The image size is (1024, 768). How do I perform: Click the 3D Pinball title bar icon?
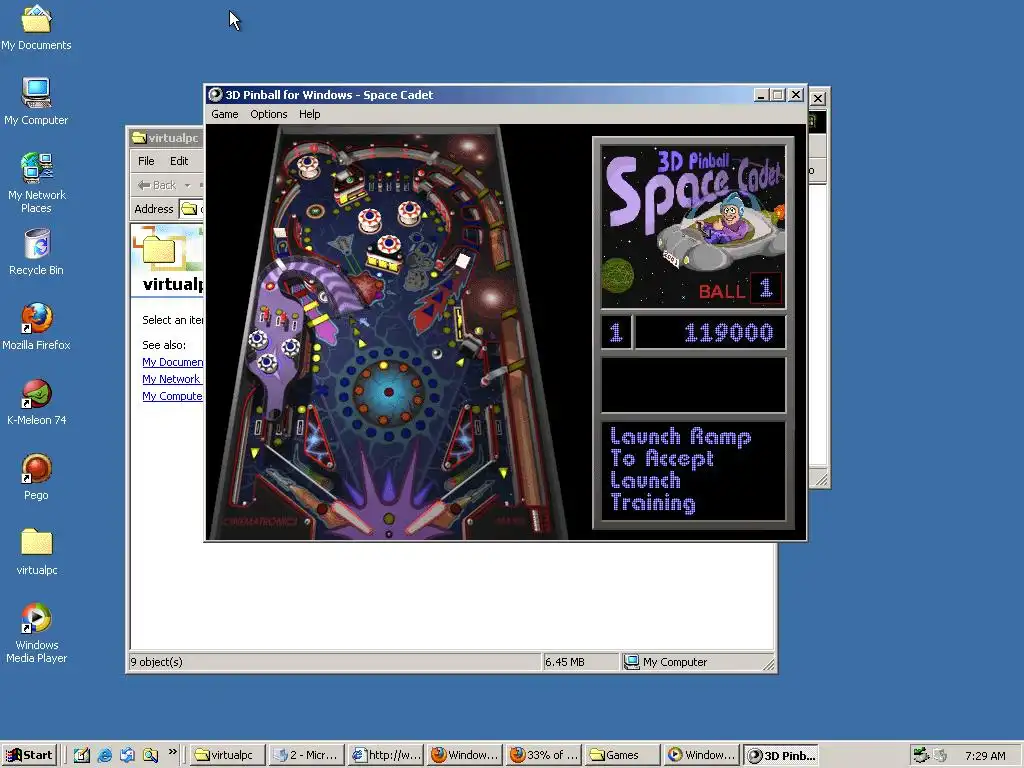pos(216,95)
